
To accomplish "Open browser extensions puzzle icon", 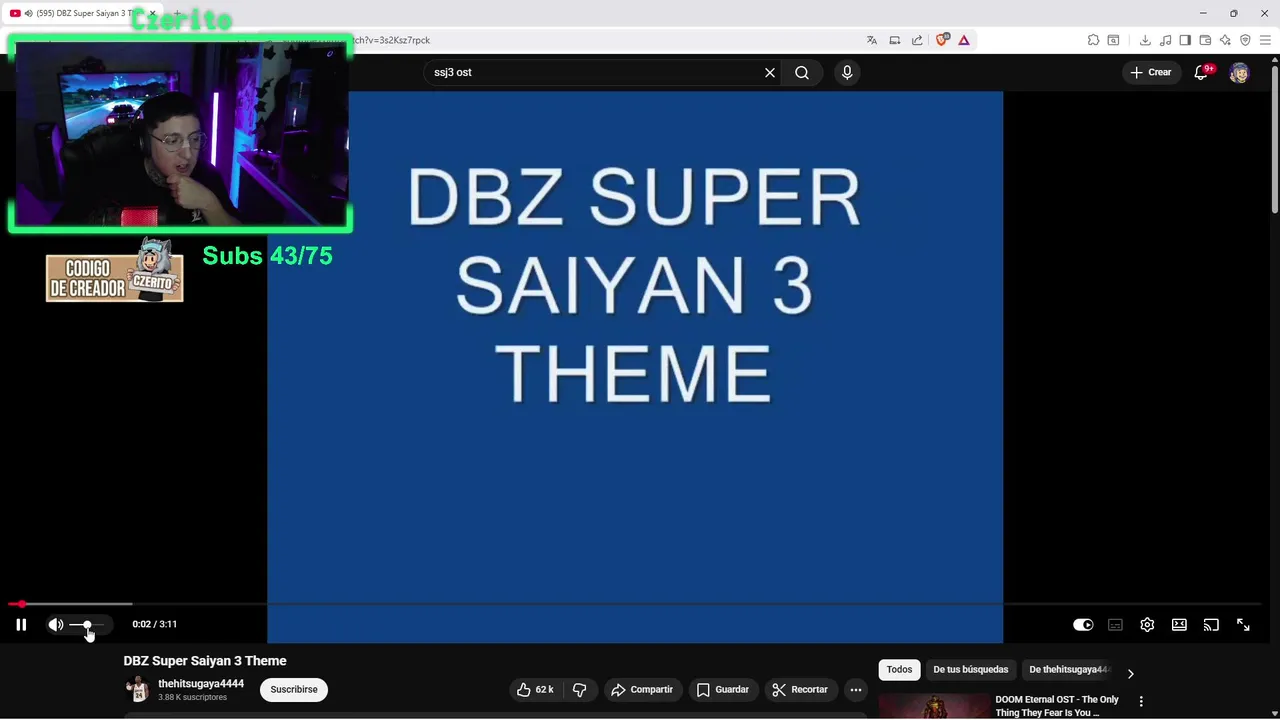I will pos(1093,40).
